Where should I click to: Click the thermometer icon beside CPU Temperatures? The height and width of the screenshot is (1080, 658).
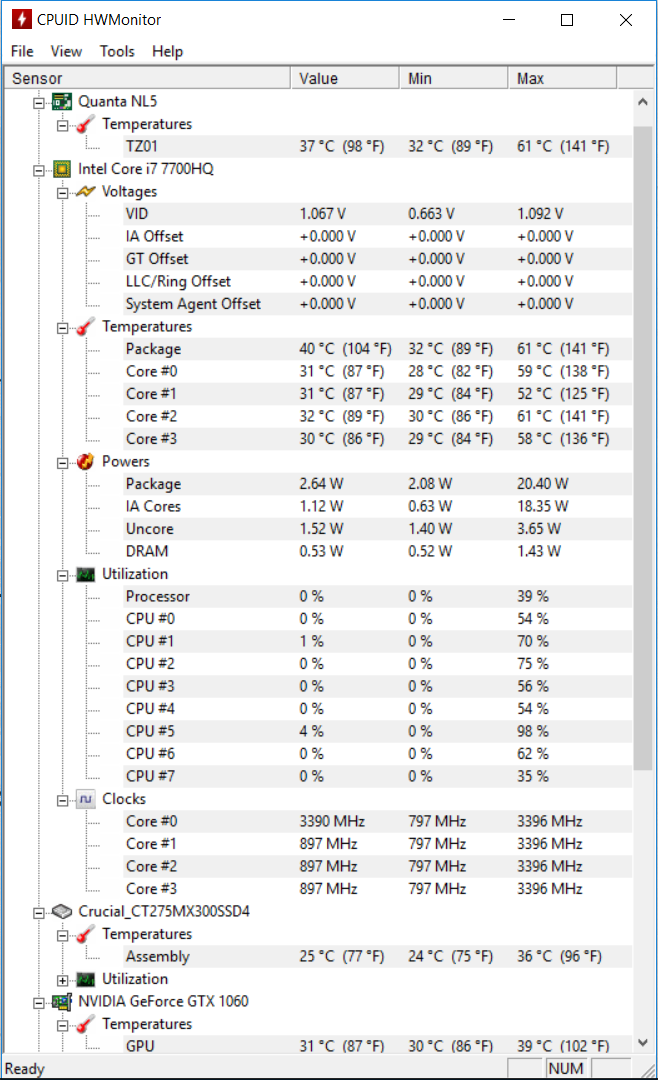85,327
